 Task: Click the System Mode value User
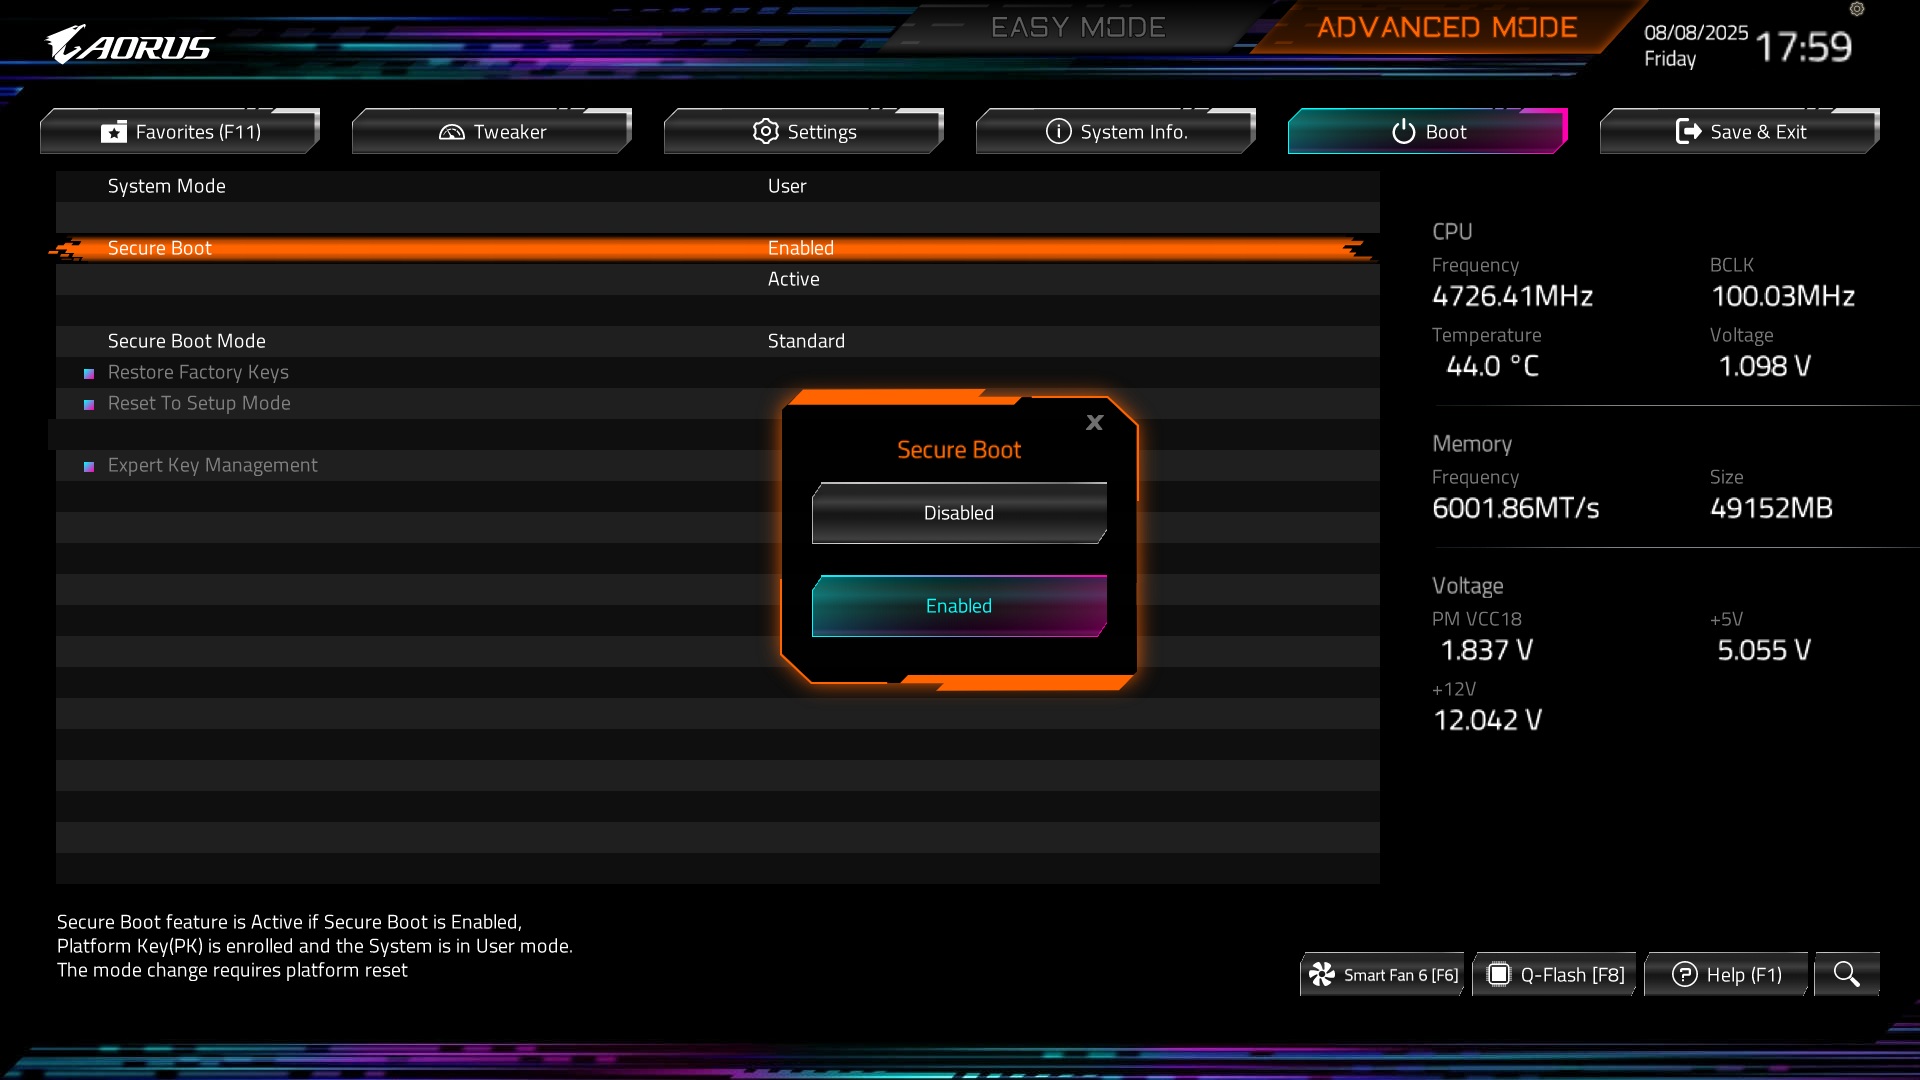click(787, 186)
